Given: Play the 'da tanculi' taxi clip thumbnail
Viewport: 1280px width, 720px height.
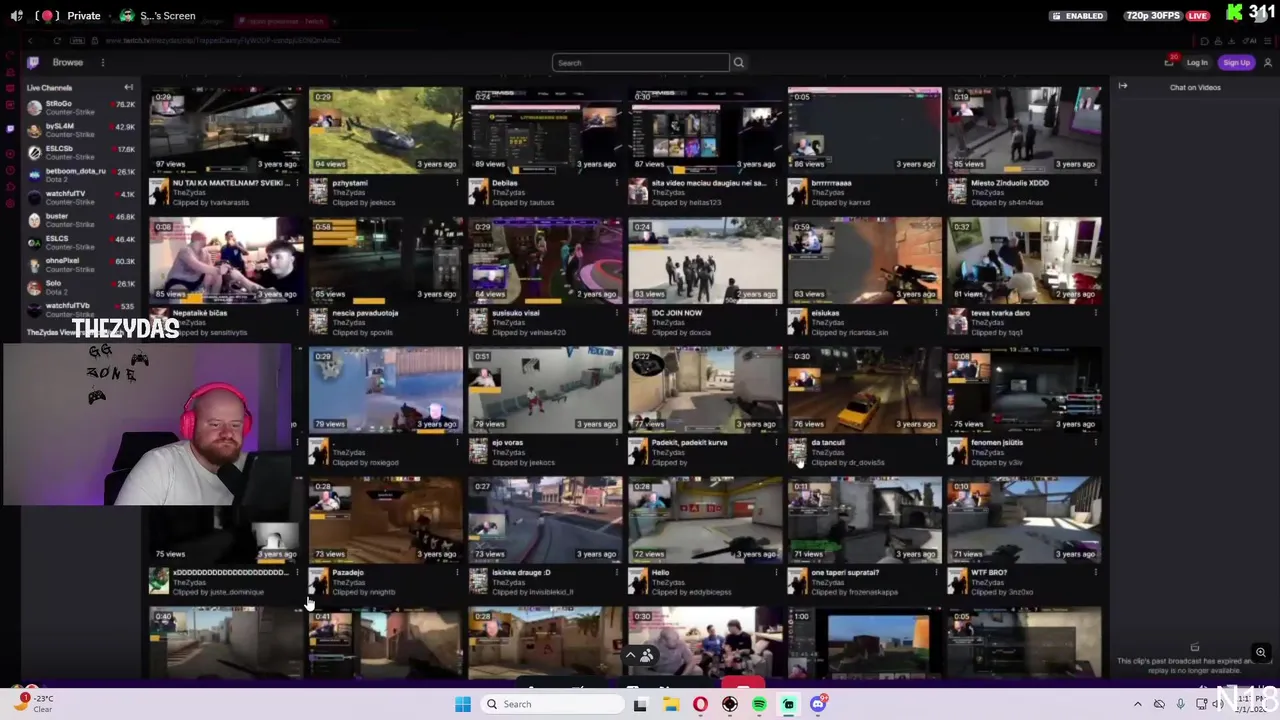Looking at the screenshot, I should point(864,390).
